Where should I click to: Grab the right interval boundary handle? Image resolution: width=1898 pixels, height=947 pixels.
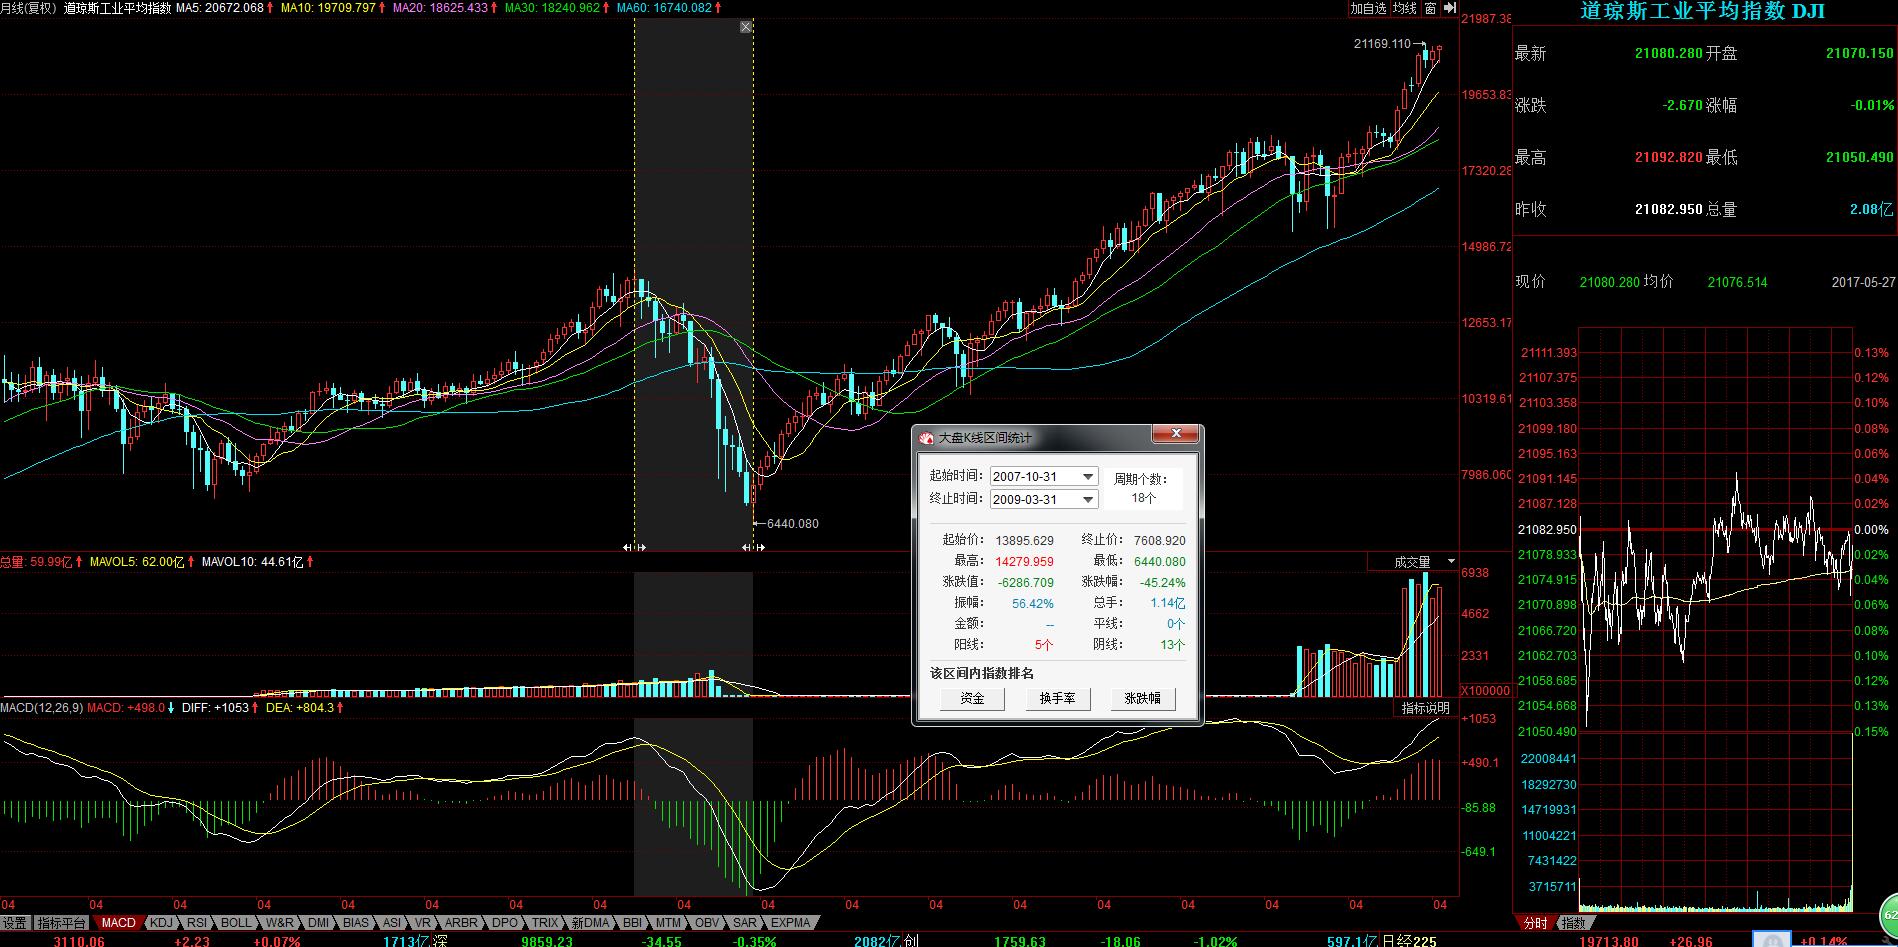pyautogui.click(x=753, y=547)
